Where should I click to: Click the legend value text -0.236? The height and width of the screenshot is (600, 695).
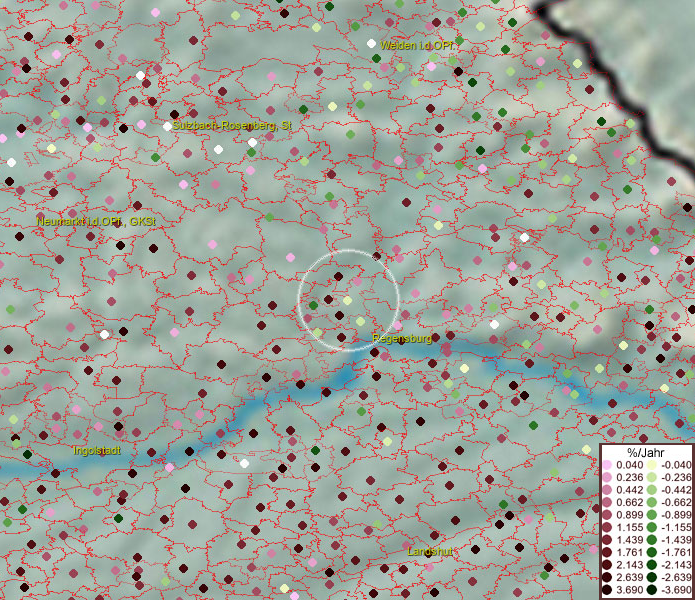(x=676, y=477)
